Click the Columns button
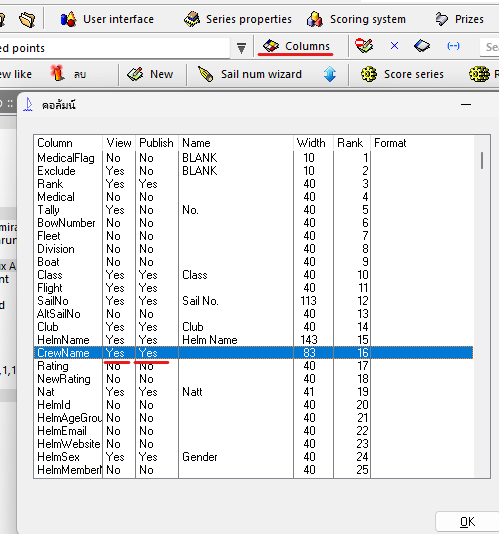Screen dimensions: 499x534 296,46
